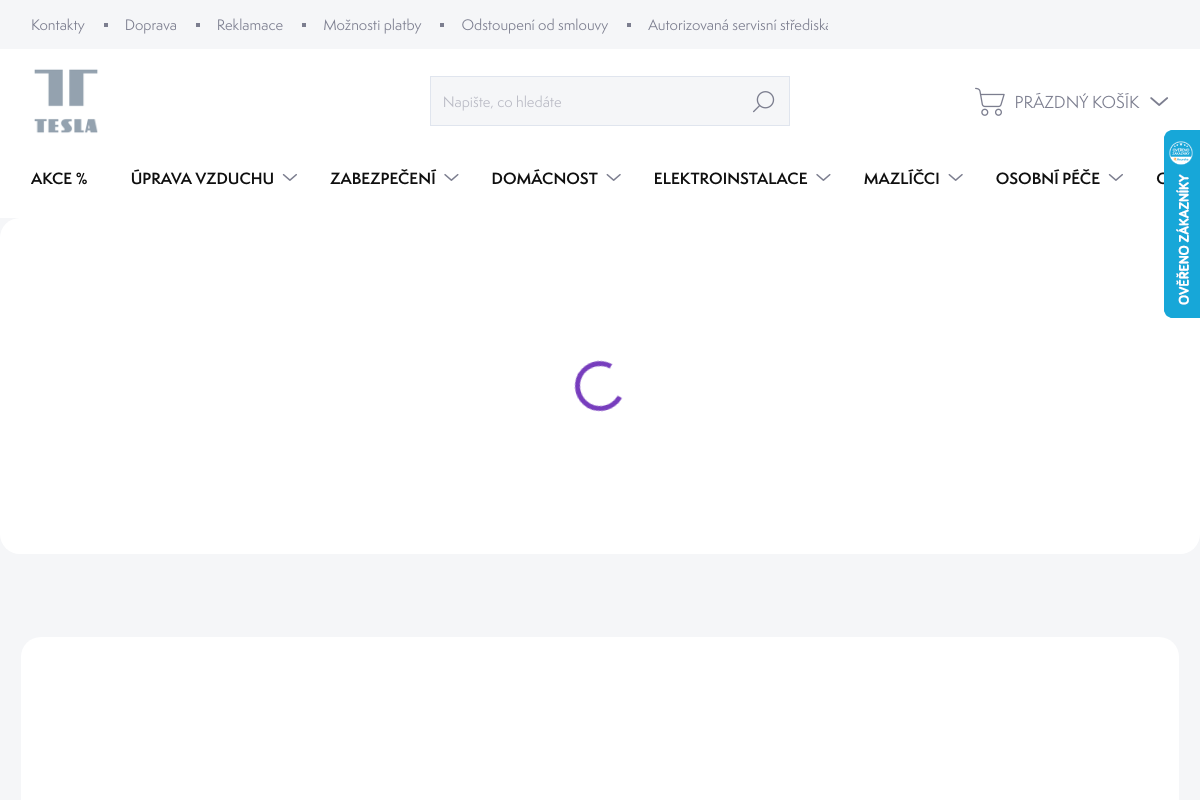Expand the Osobní péče menu chevron

[1116, 178]
